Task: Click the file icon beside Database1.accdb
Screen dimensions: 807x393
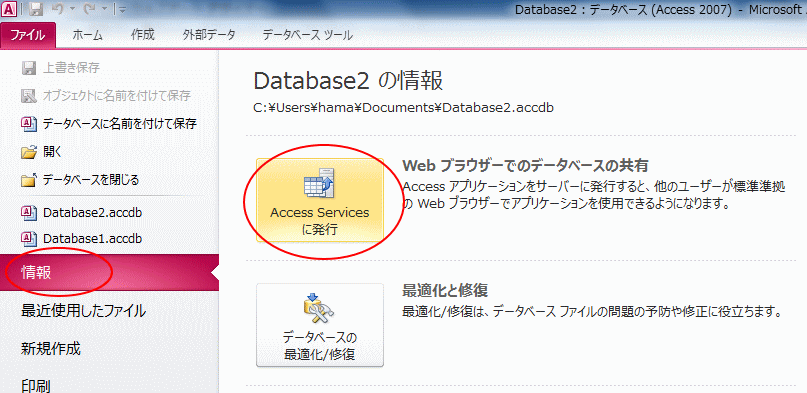Action: pyautogui.click(x=28, y=239)
